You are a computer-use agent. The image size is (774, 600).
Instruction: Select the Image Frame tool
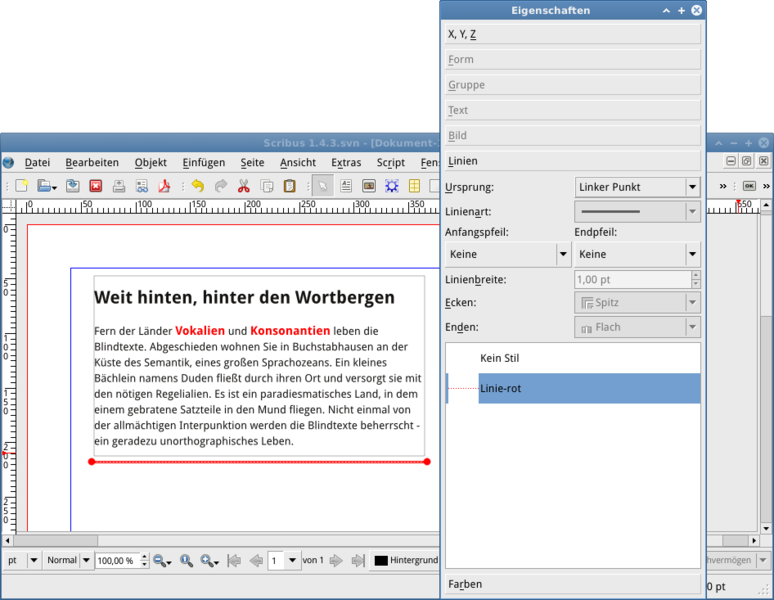pos(368,186)
